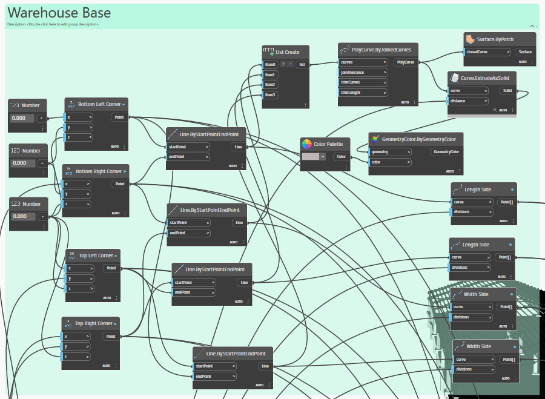Screen dimensions: 545x399
Task: Open the joinTolerance port chevron
Action: click(384, 72)
